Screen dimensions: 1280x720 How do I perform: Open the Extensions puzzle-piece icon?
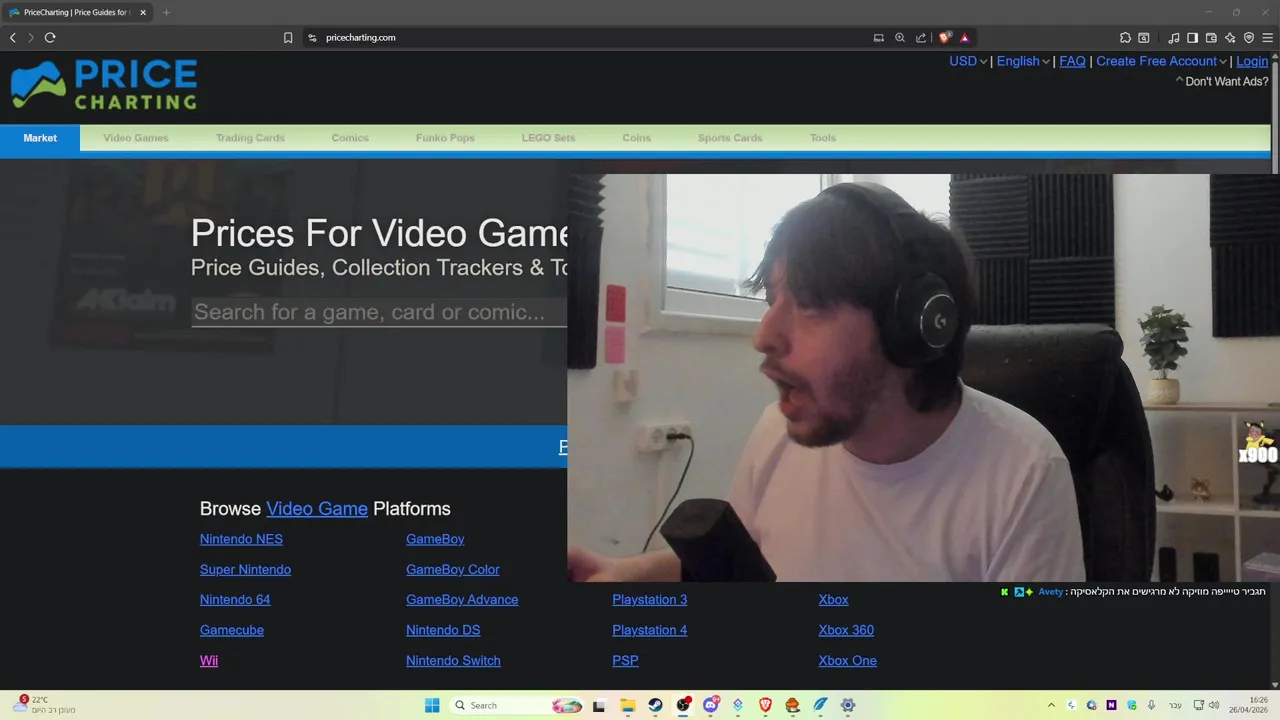[x=1125, y=38]
